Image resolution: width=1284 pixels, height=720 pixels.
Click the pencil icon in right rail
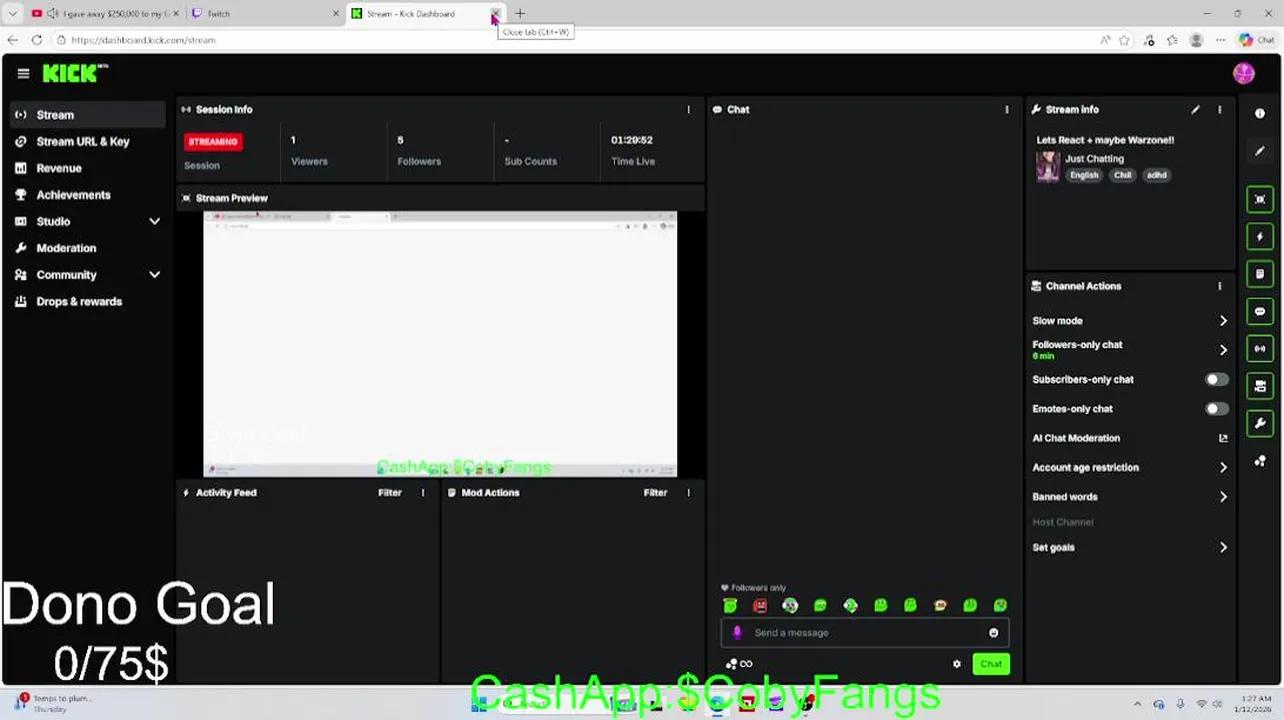[1260, 151]
